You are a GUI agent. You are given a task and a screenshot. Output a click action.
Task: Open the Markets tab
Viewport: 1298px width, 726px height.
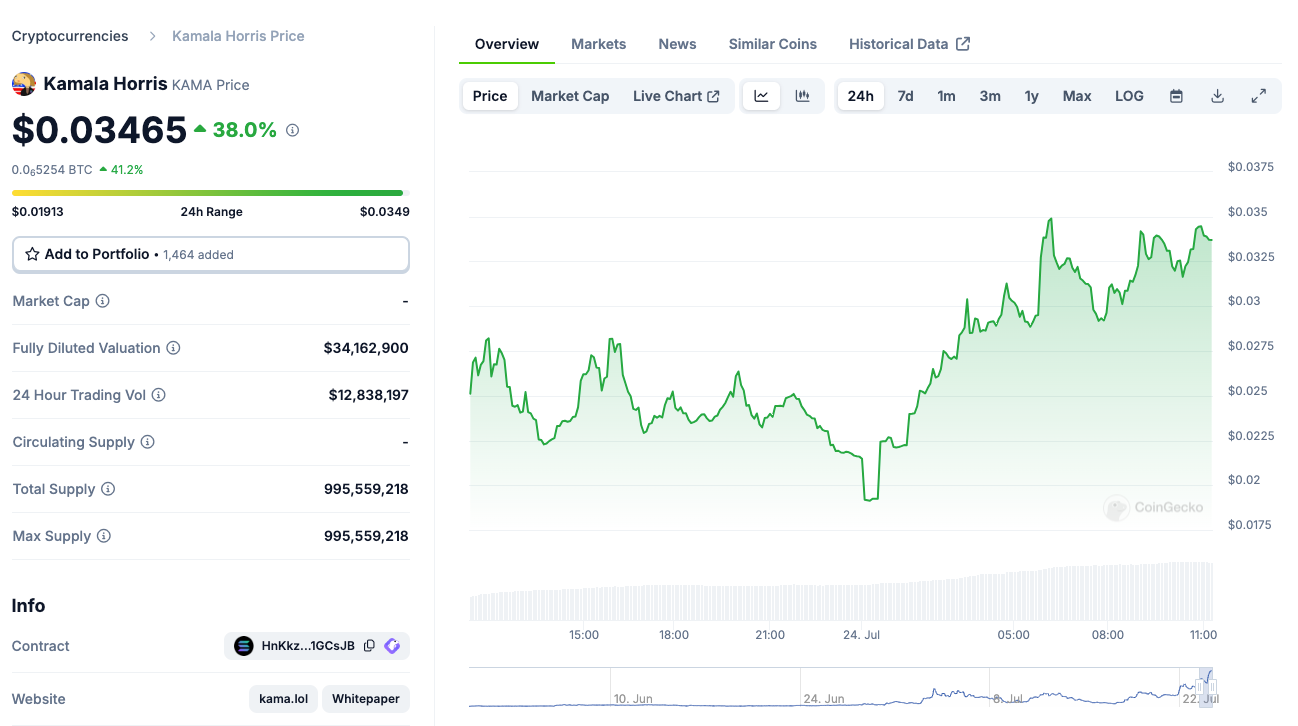click(x=598, y=44)
